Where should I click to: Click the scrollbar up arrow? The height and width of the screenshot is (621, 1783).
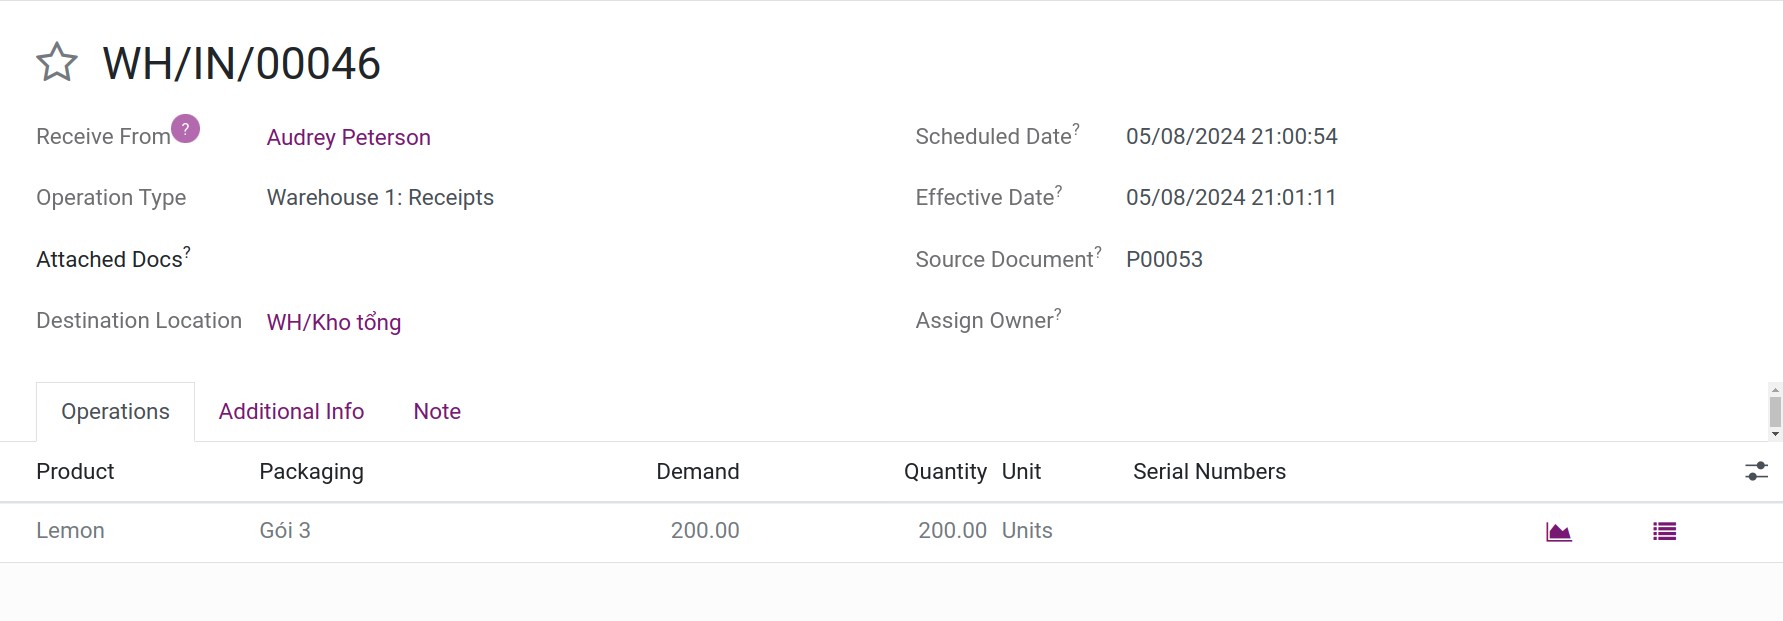tap(1775, 389)
